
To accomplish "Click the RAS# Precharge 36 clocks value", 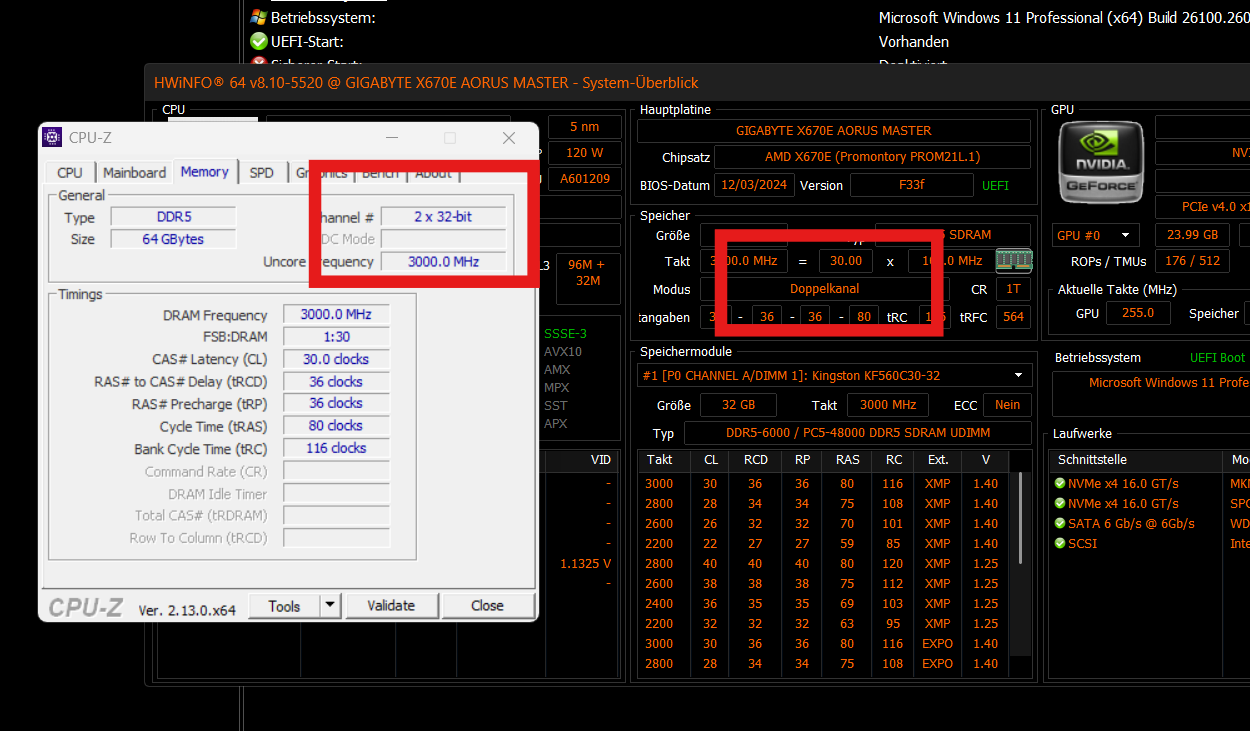I will point(336,403).
